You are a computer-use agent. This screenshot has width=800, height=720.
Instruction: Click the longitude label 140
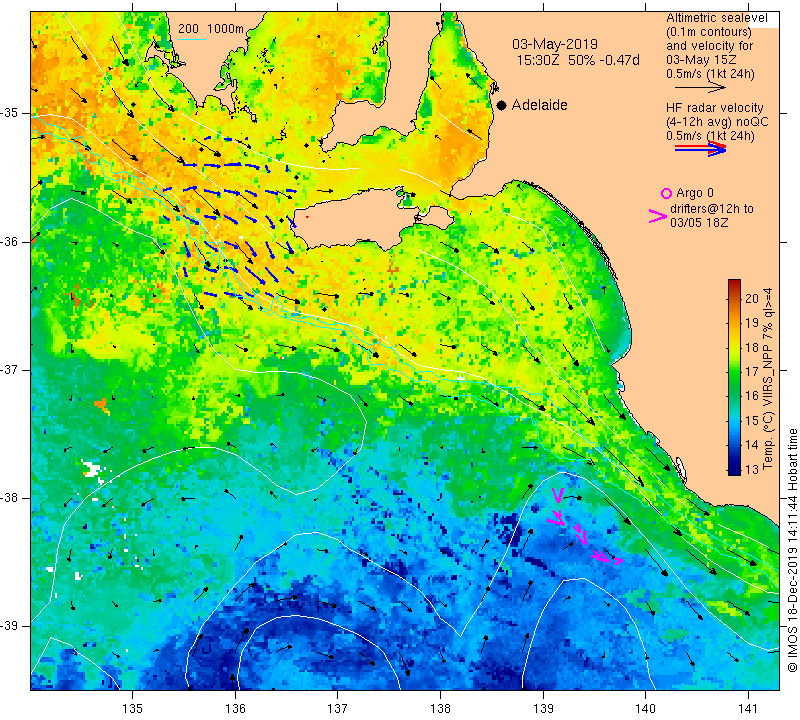pos(645,709)
